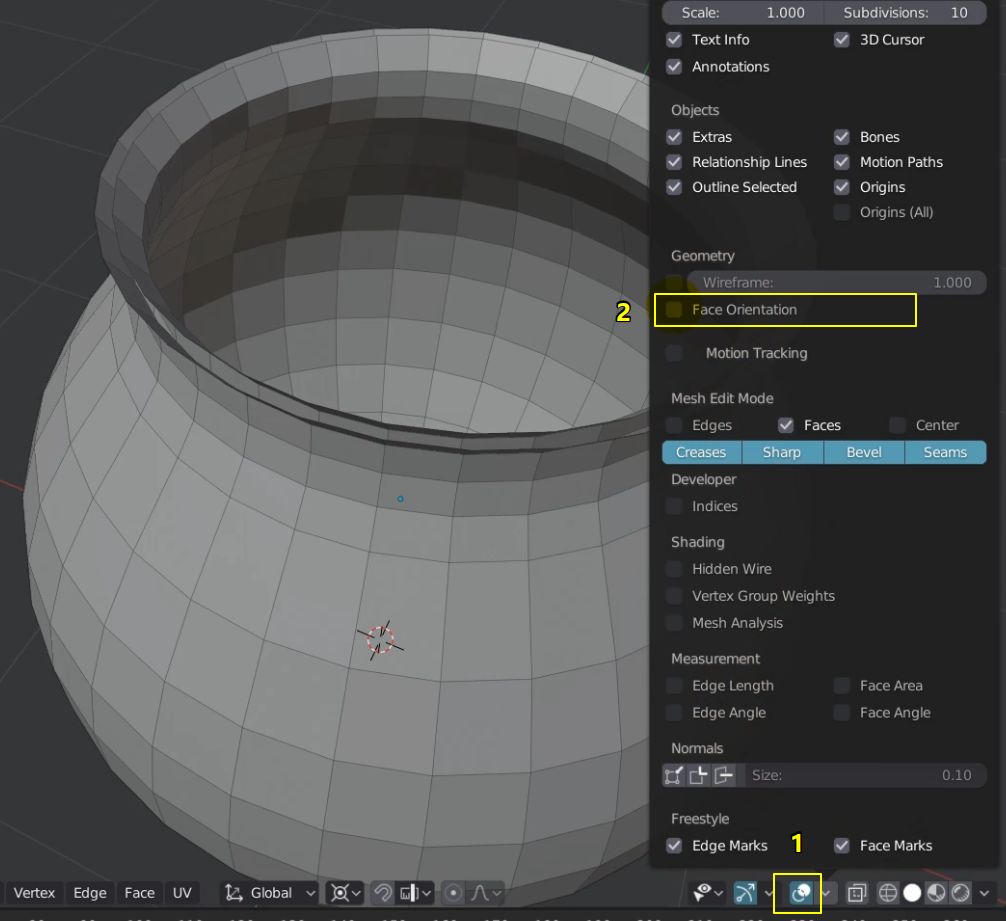This screenshot has height=921, width=1006.
Task: Switch to UV select mode
Action: pos(182,893)
